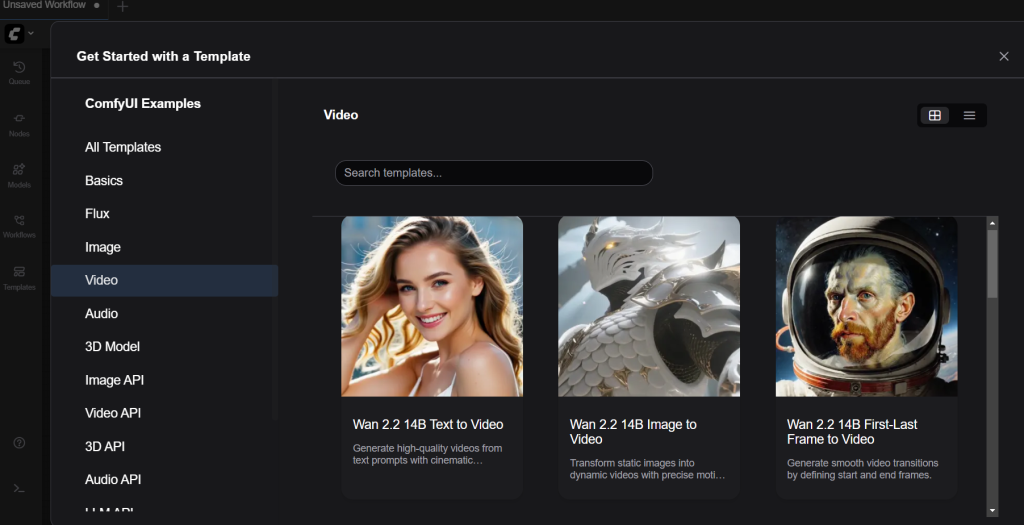Image resolution: width=1024 pixels, height=525 pixels.
Task: Click the 'Wan 2.2 14B Text to Video' title
Action: tap(428, 424)
